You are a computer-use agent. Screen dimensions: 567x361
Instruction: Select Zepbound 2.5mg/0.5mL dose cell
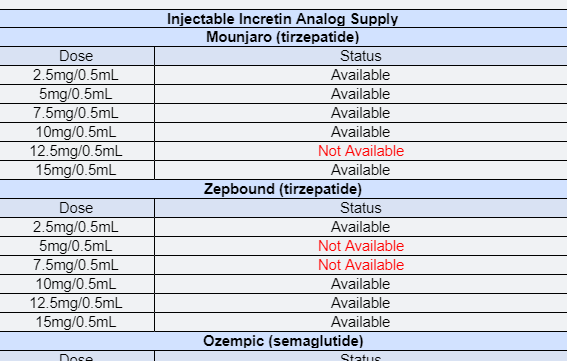(76, 227)
